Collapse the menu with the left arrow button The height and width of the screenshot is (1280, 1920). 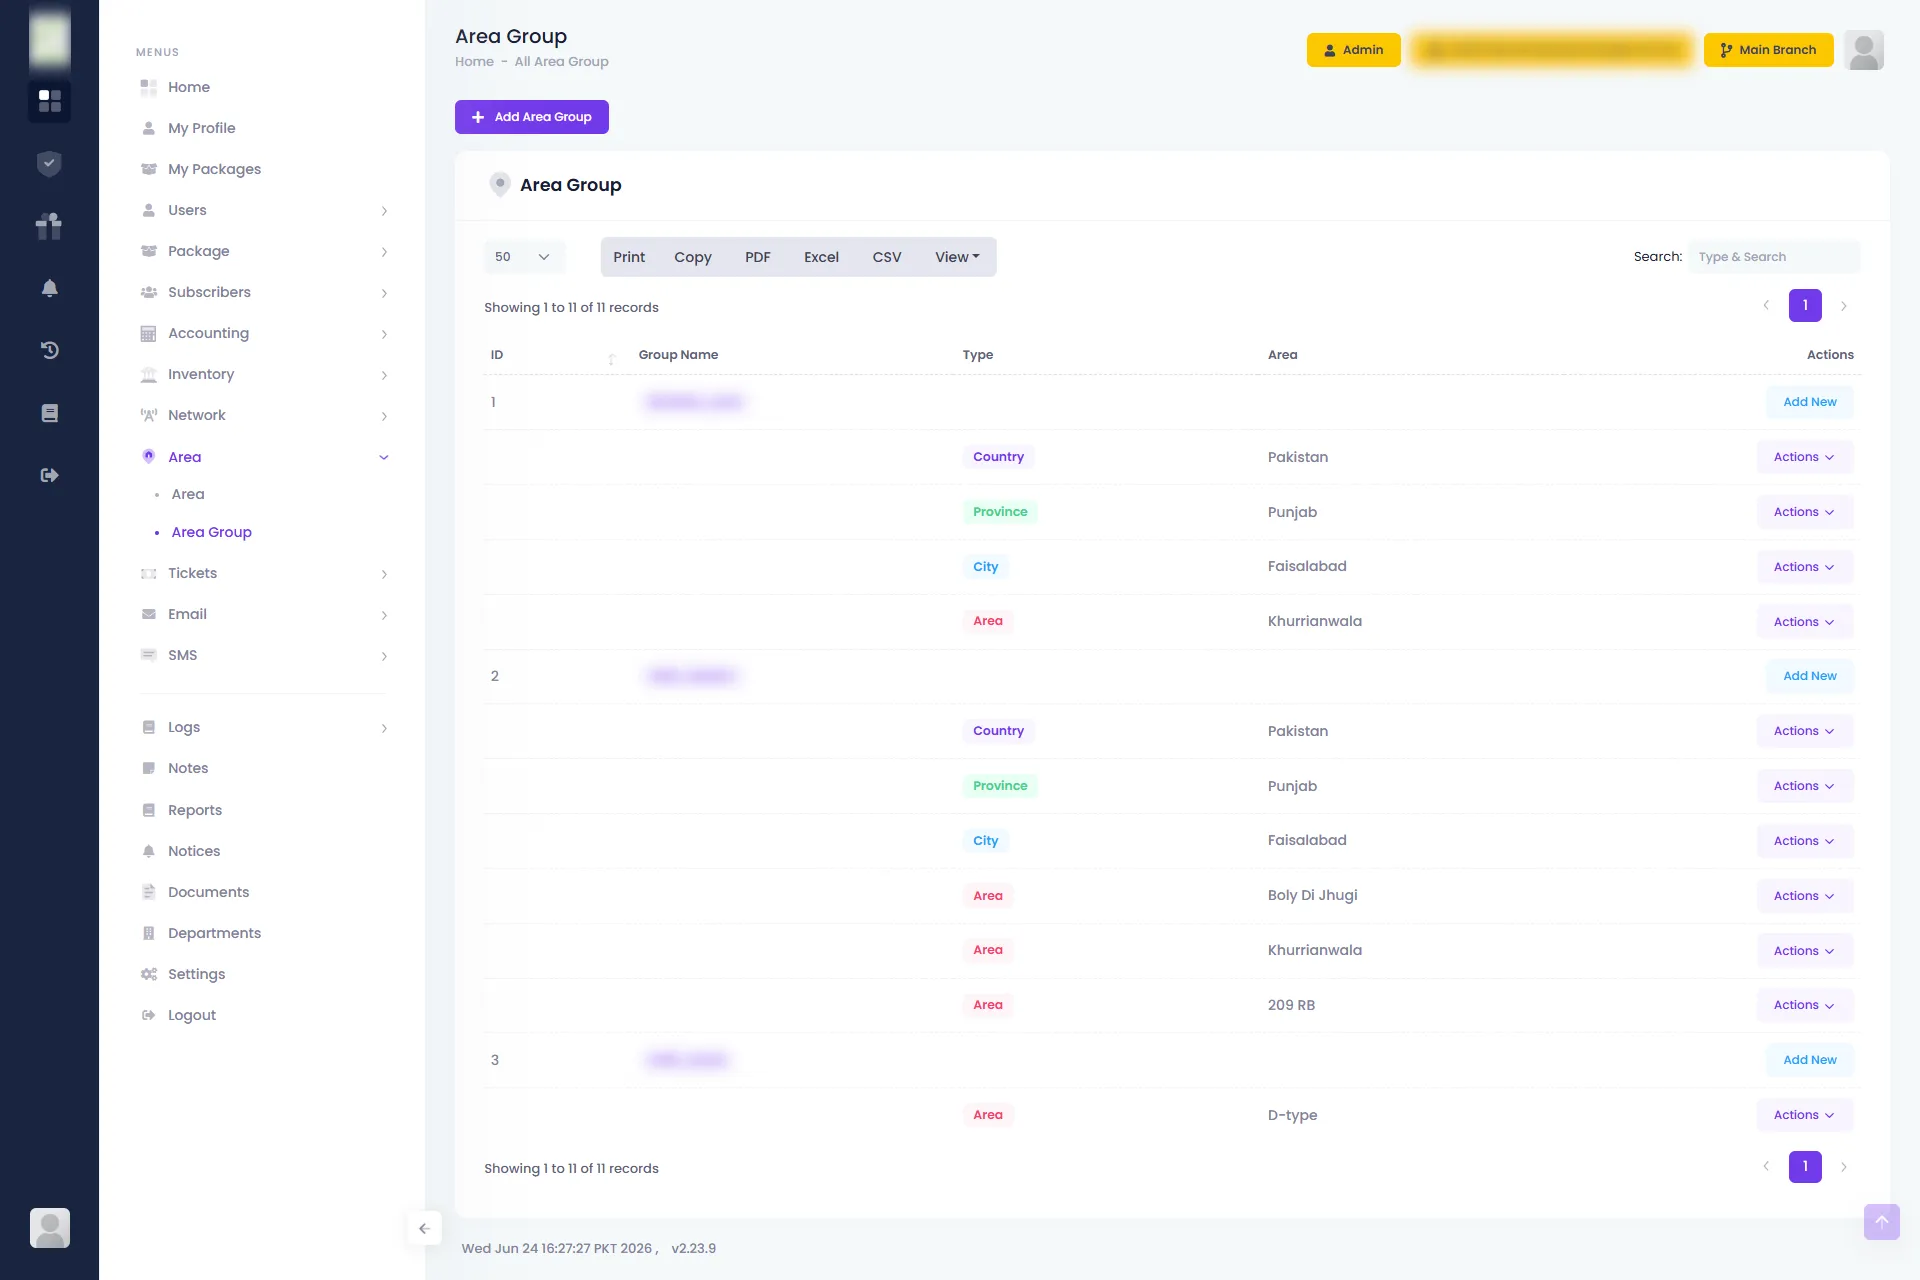coord(424,1228)
